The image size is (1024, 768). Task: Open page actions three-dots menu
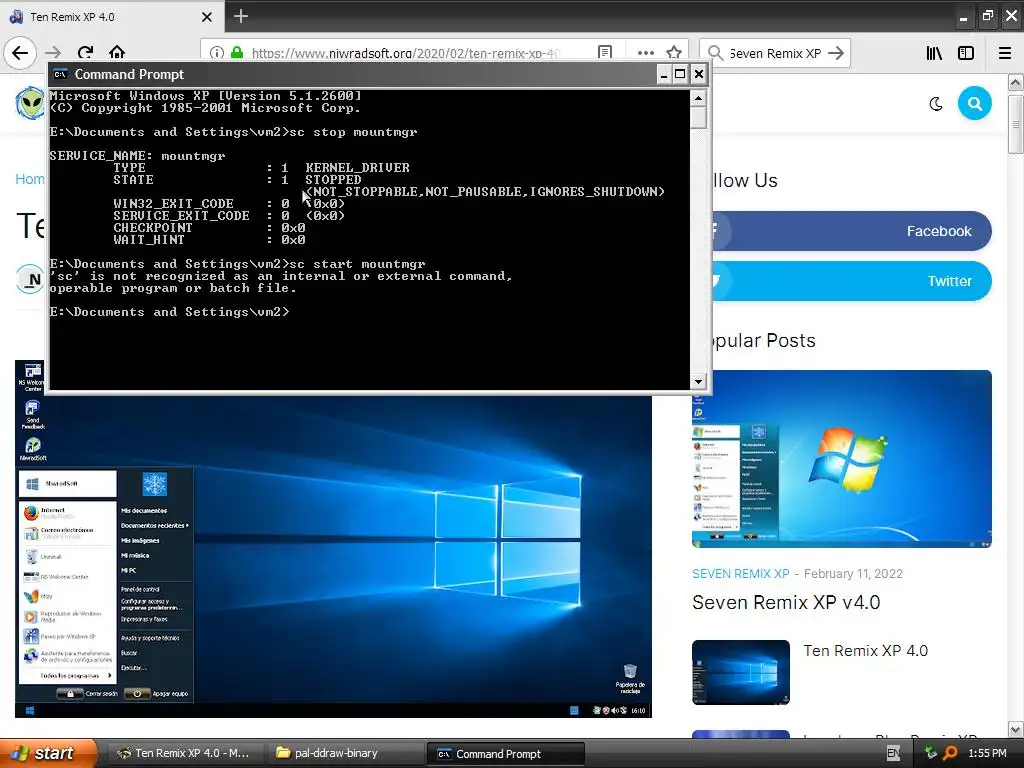[x=646, y=53]
